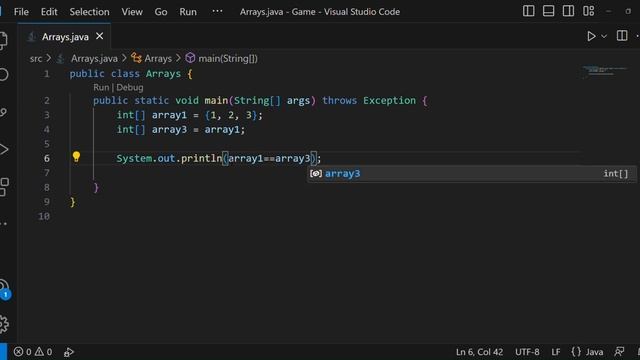The height and width of the screenshot is (360, 640).
Task: Open the Run and Debug view
Action: 4,149
